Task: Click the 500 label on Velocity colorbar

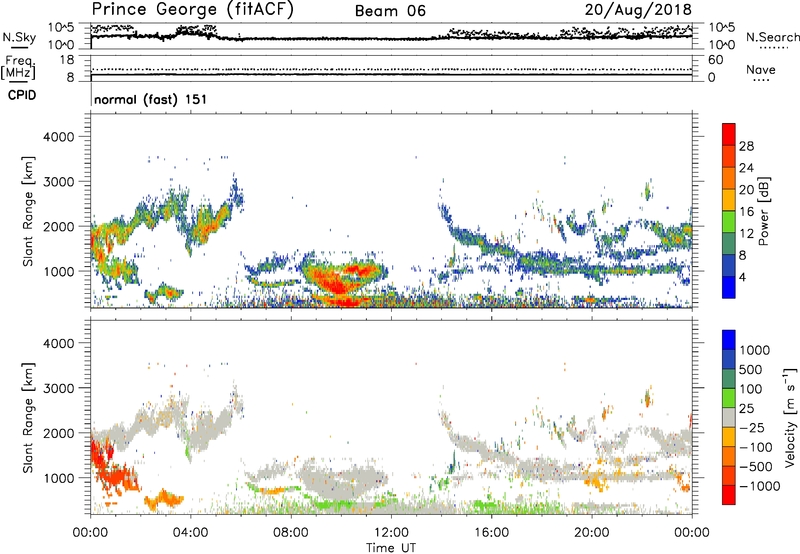Action: [x=751, y=370]
